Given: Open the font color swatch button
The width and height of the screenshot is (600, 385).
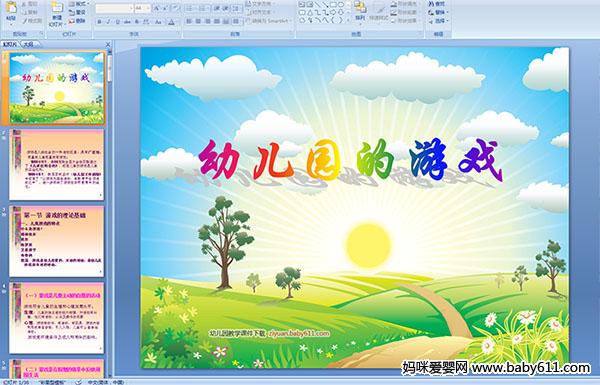Looking at the screenshot, I should 171,22.
